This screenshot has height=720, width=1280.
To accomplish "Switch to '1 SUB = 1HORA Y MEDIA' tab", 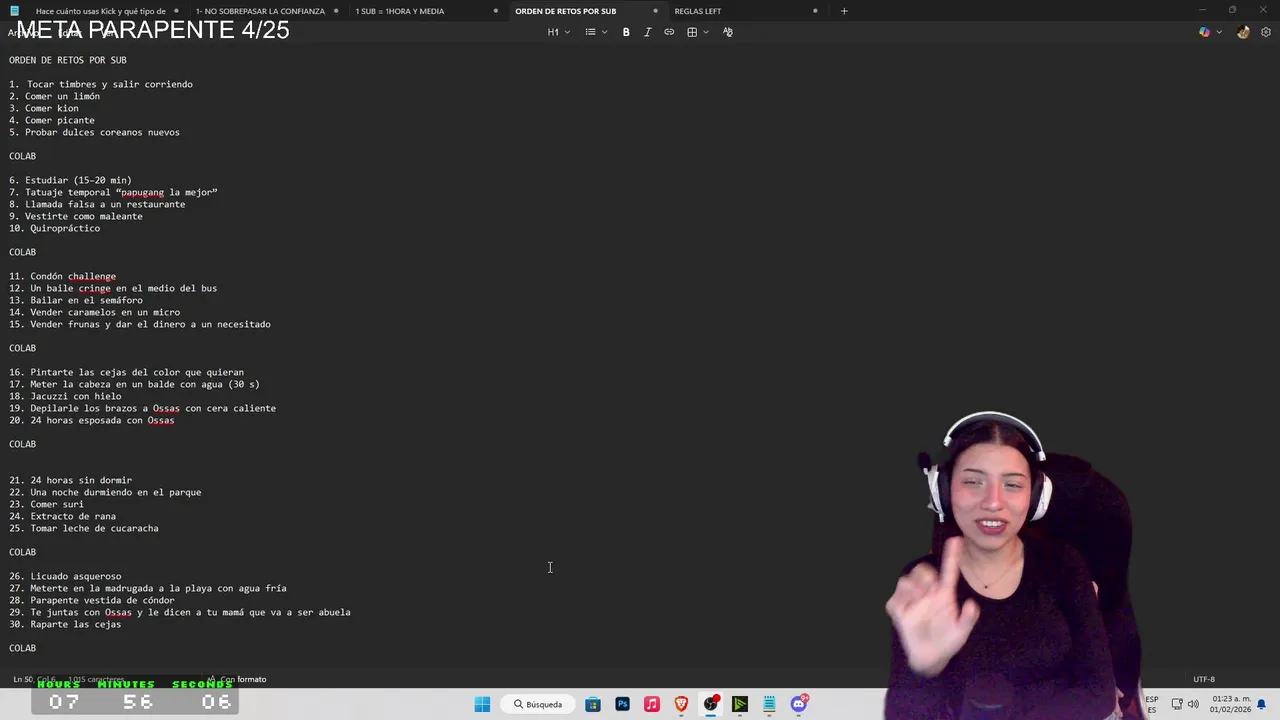I will click(400, 11).
